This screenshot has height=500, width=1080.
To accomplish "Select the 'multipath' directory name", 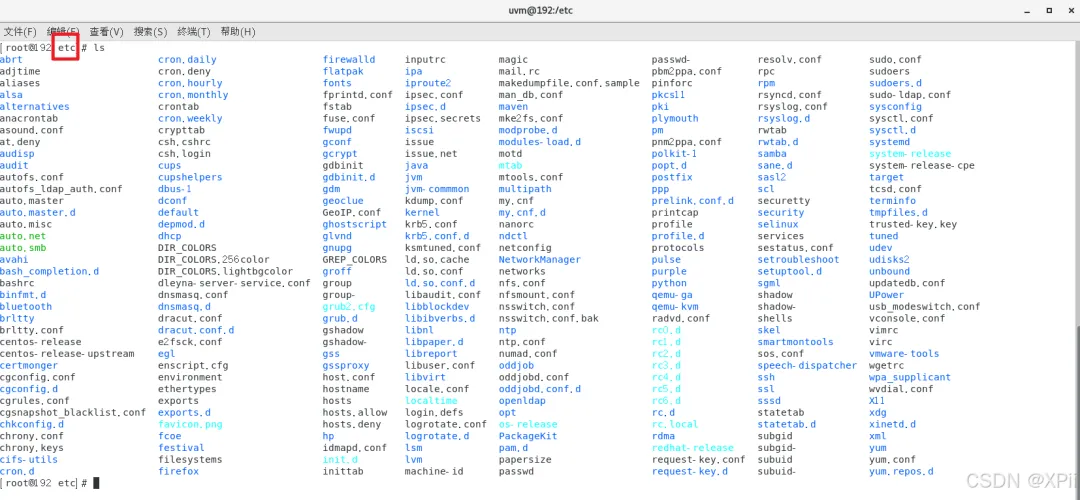I will (525, 189).
